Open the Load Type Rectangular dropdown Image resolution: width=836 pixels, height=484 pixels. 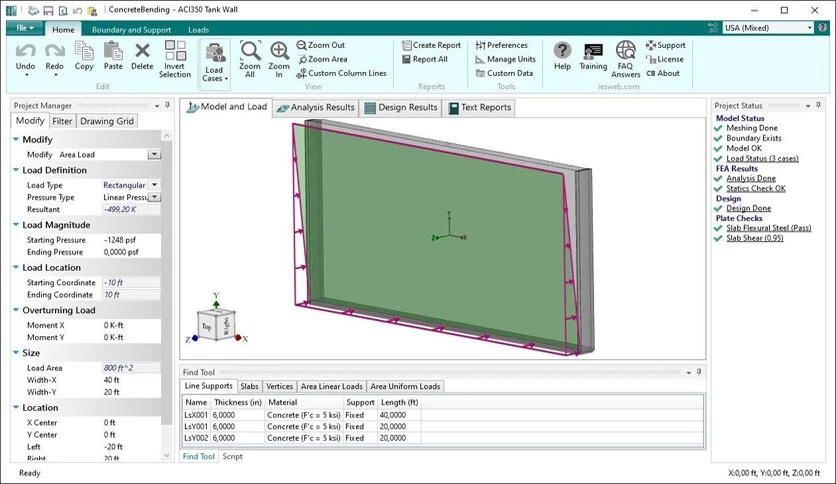(x=154, y=185)
